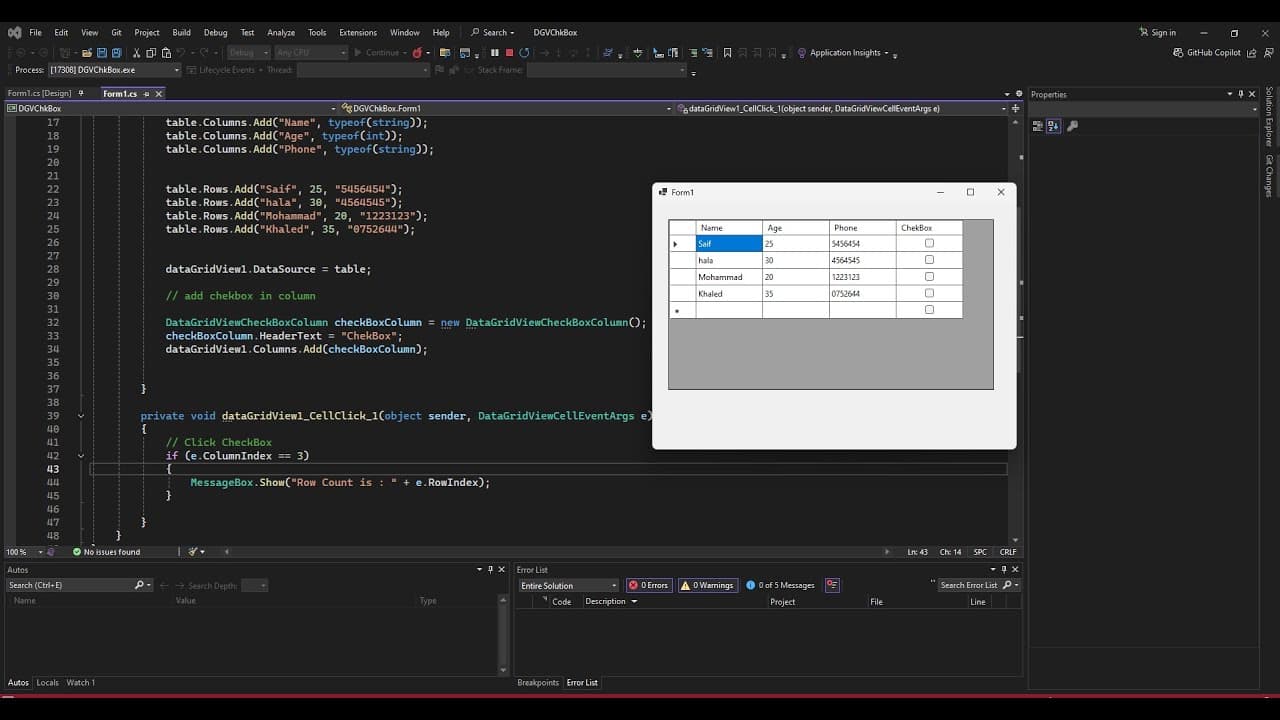Open the Search box in the title bar
Viewport: 1280px width, 720px height.
[x=492, y=32]
